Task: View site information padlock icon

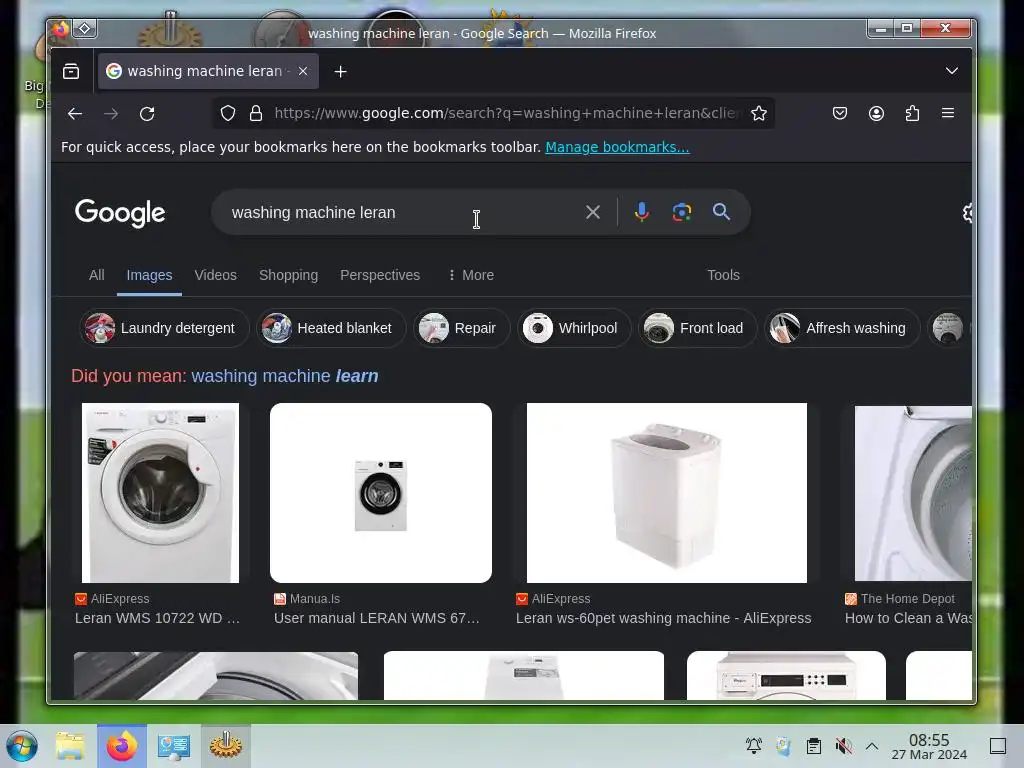Action: pyautogui.click(x=256, y=114)
